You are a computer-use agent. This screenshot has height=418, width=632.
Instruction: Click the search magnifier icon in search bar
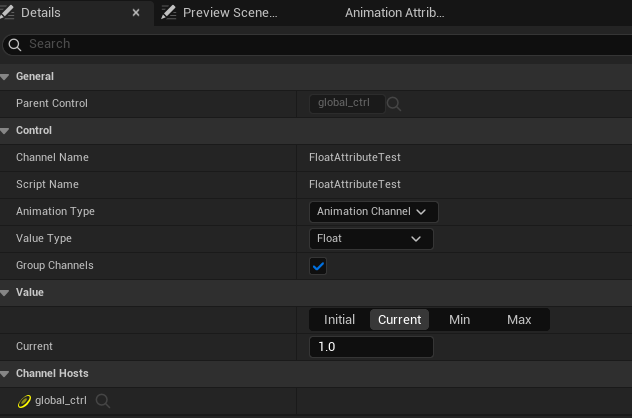pyautogui.click(x=15, y=44)
